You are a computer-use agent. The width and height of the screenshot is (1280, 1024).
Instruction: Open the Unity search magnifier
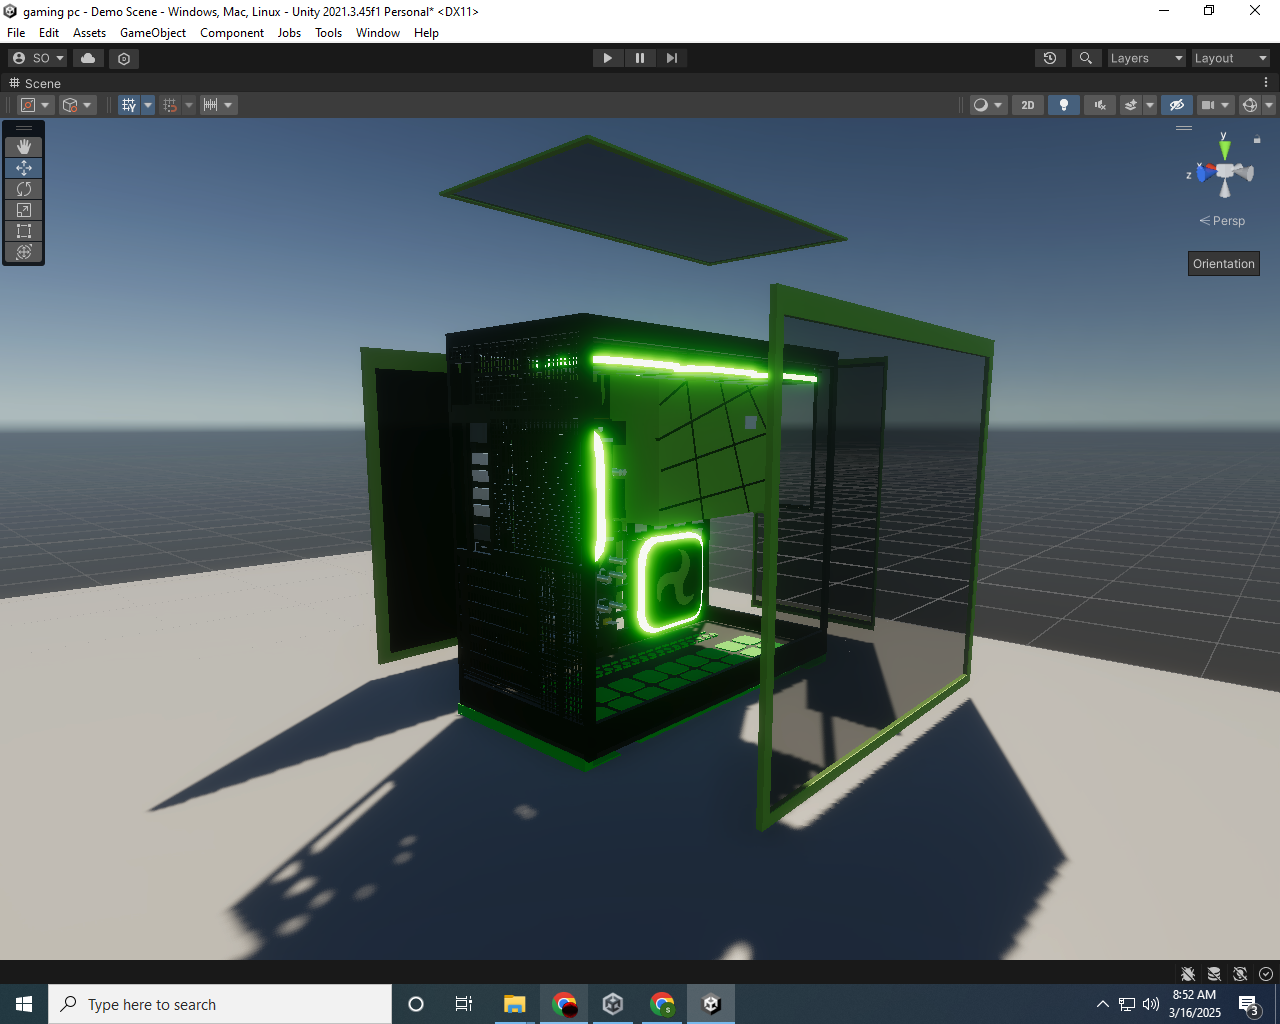click(1086, 58)
